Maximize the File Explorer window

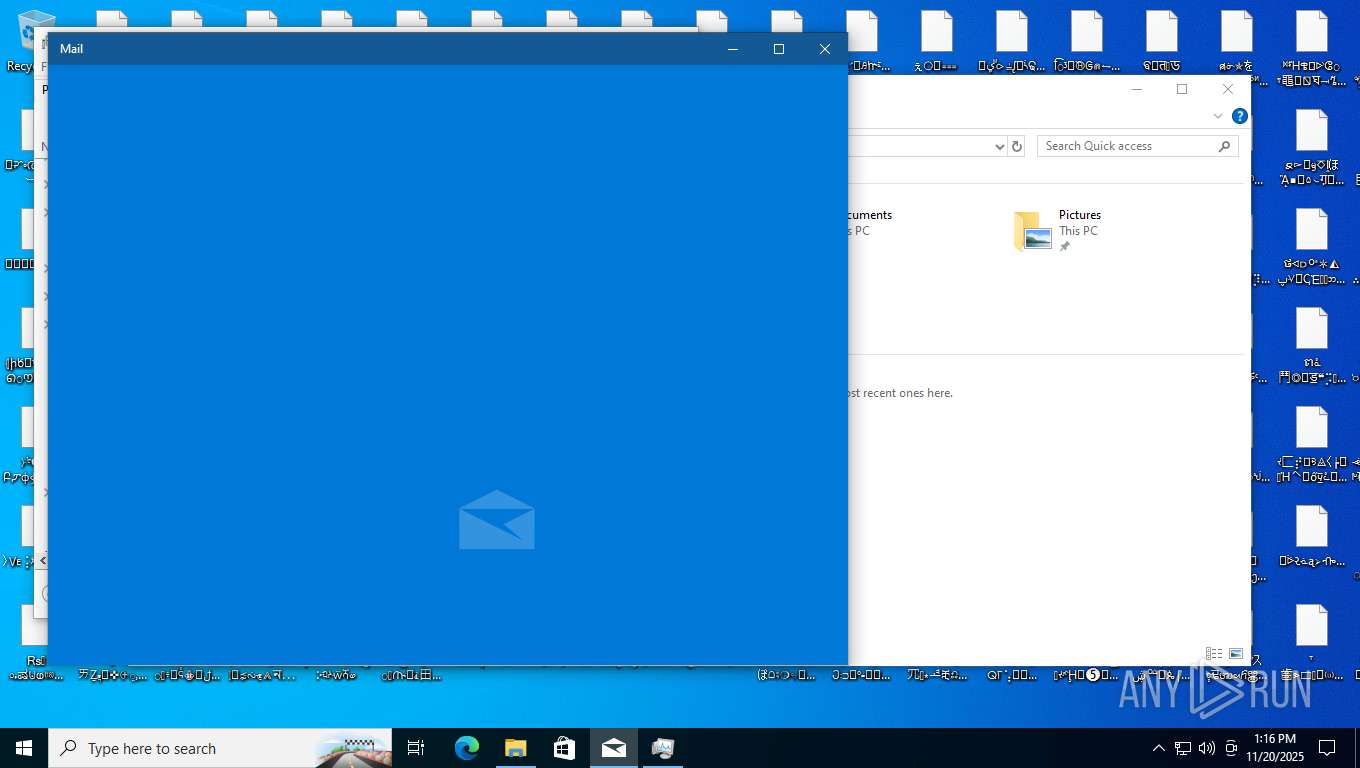pyautogui.click(x=1182, y=89)
